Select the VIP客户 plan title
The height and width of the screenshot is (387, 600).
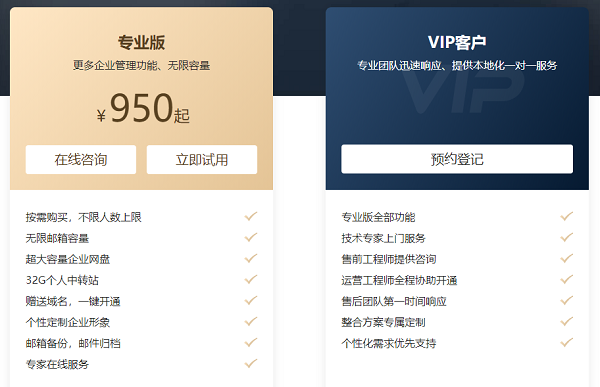click(457, 42)
